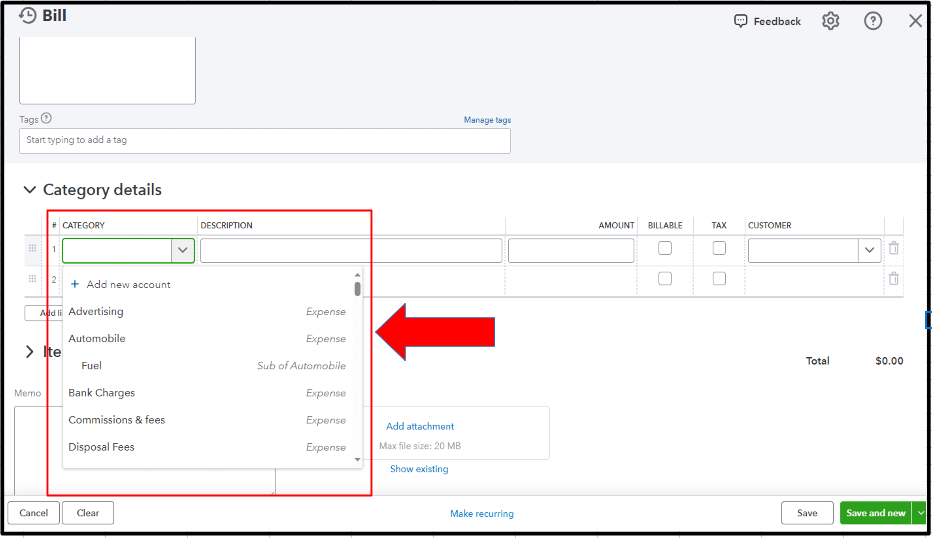Click the Clear button
Screen dimensions: 932x538
point(87,512)
